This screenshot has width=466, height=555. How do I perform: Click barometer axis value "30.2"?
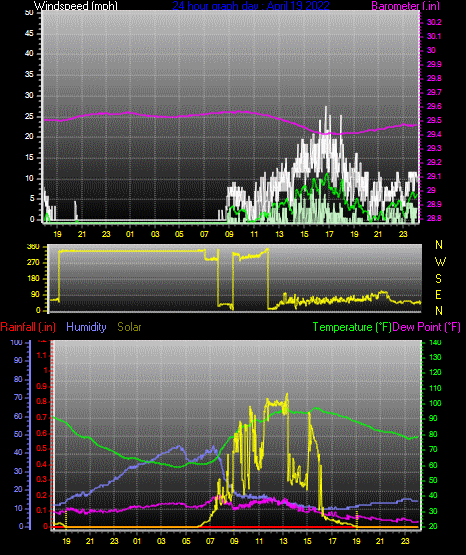point(434,22)
